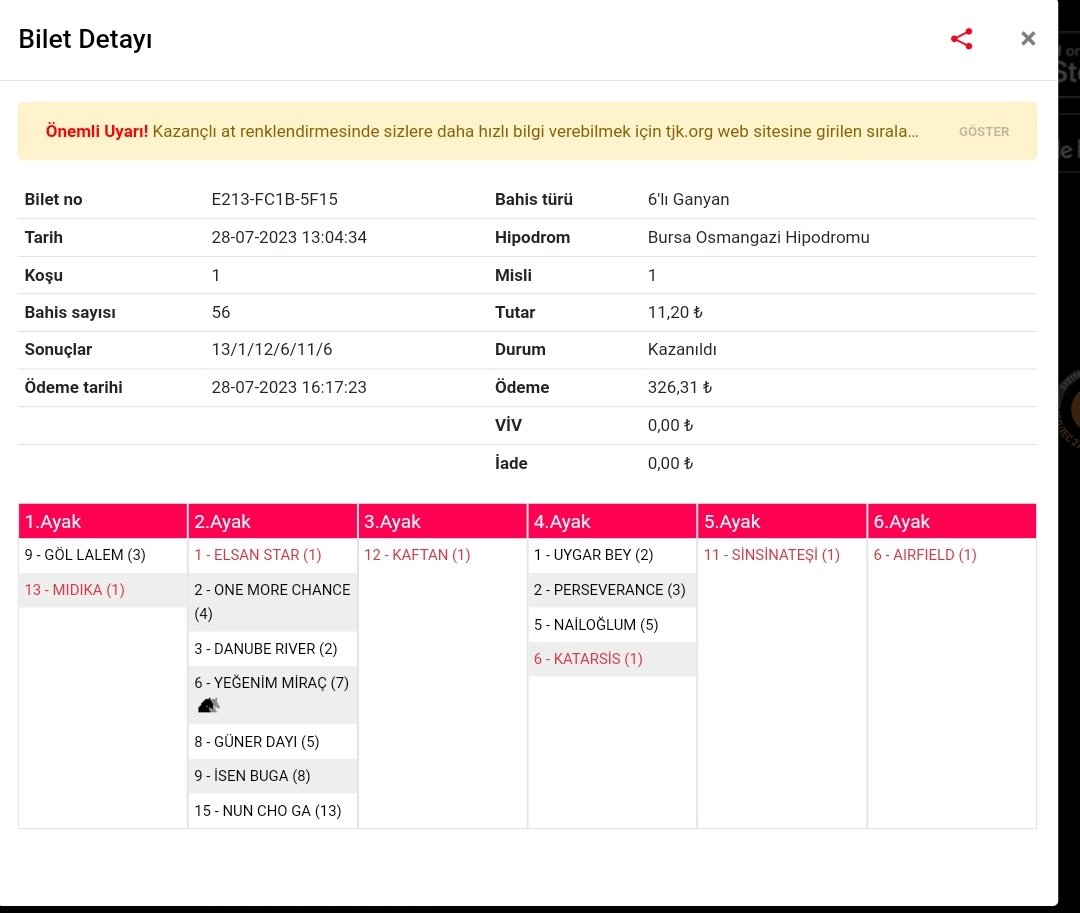Select winning horse 13 - MIDIKA (1)
This screenshot has width=1080, height=913.
pos(74,590)
